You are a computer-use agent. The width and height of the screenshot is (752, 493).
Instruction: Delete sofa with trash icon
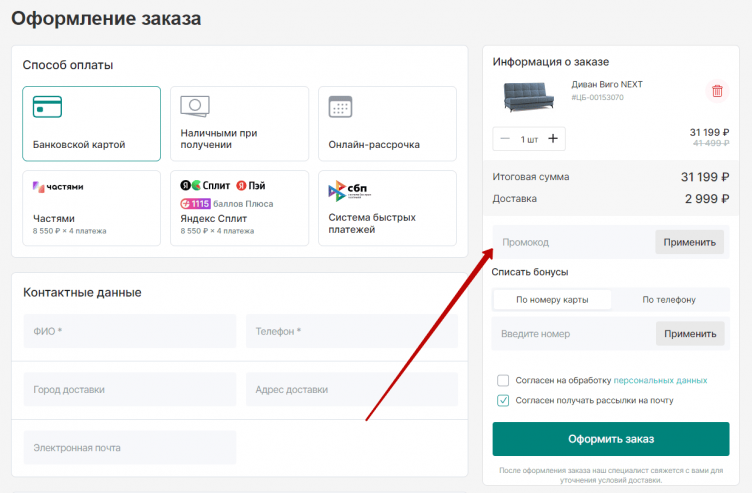tap(717, 91)
